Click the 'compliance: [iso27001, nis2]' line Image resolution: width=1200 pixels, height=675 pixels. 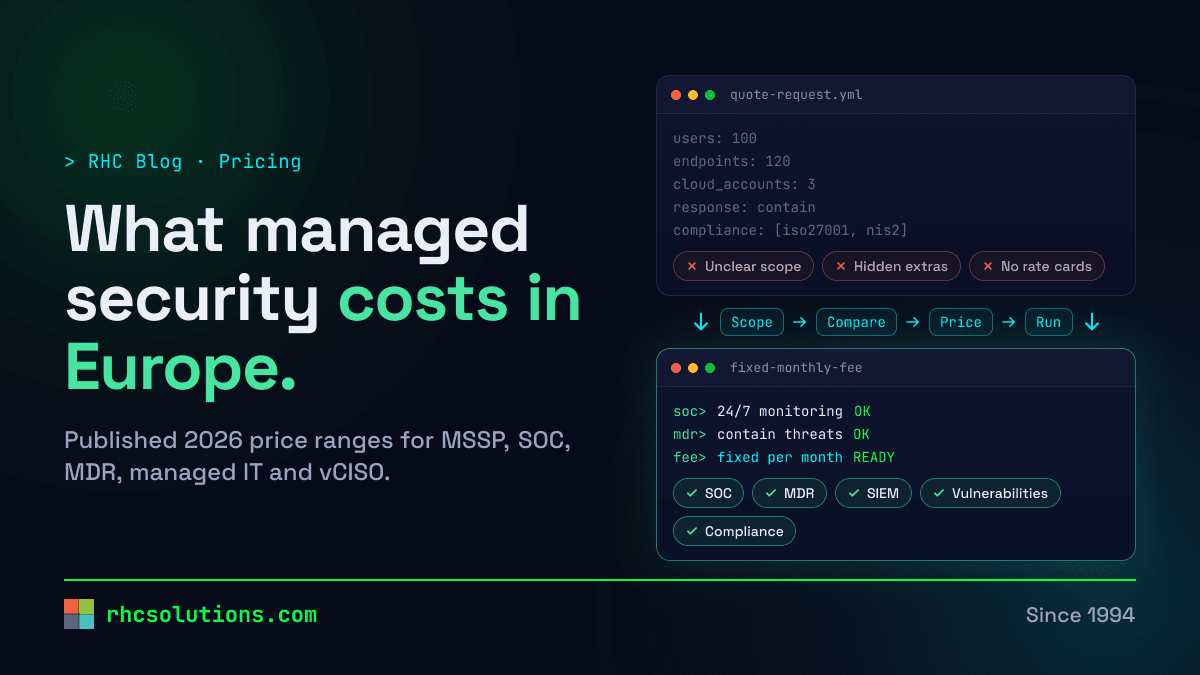tap(790, 230)
